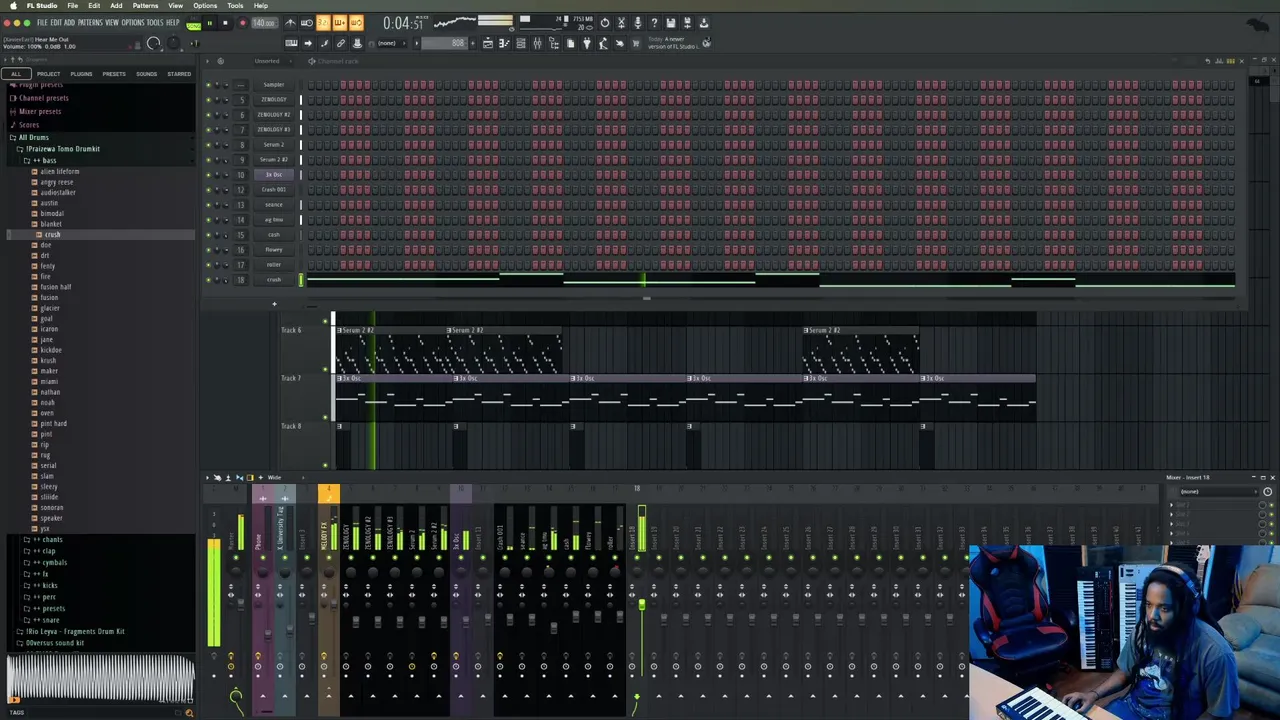Pause playback with the pause button
The height and width of the screenshot is (720, 1280).
(x=210, y=23)
